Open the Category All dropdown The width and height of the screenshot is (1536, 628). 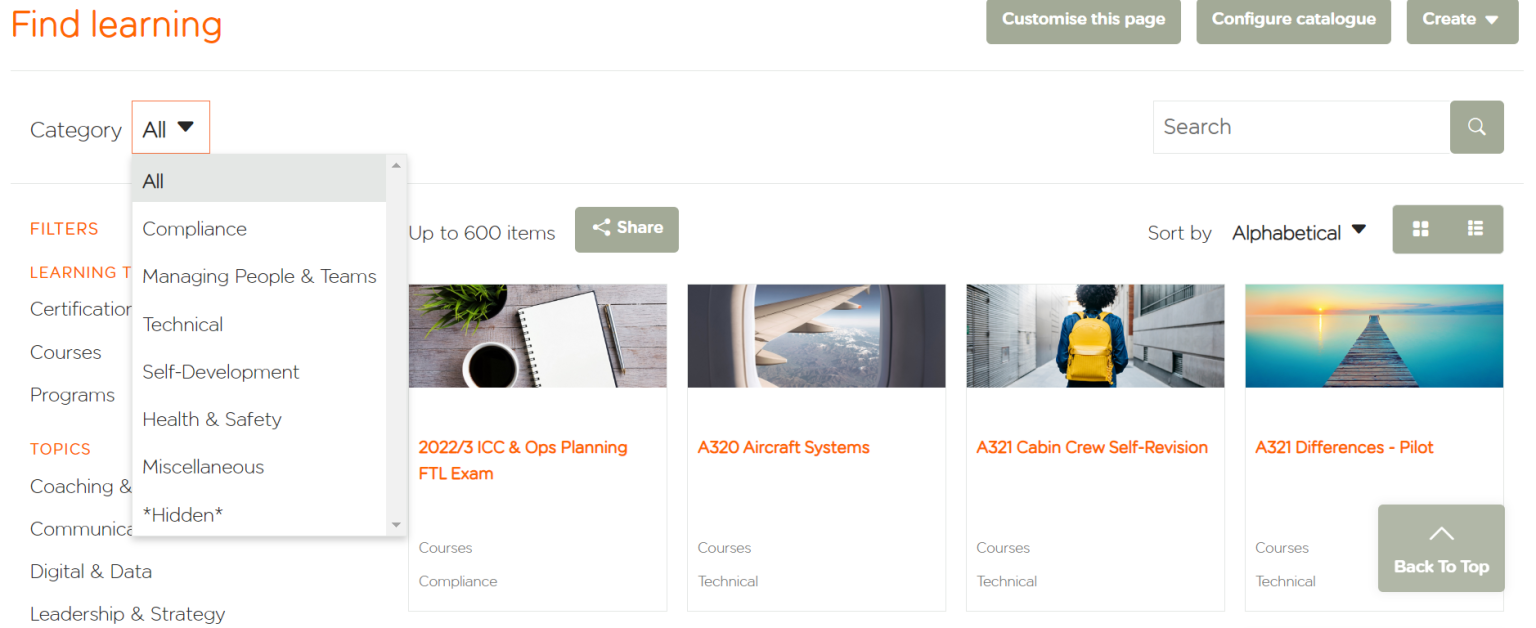(171, 128)
